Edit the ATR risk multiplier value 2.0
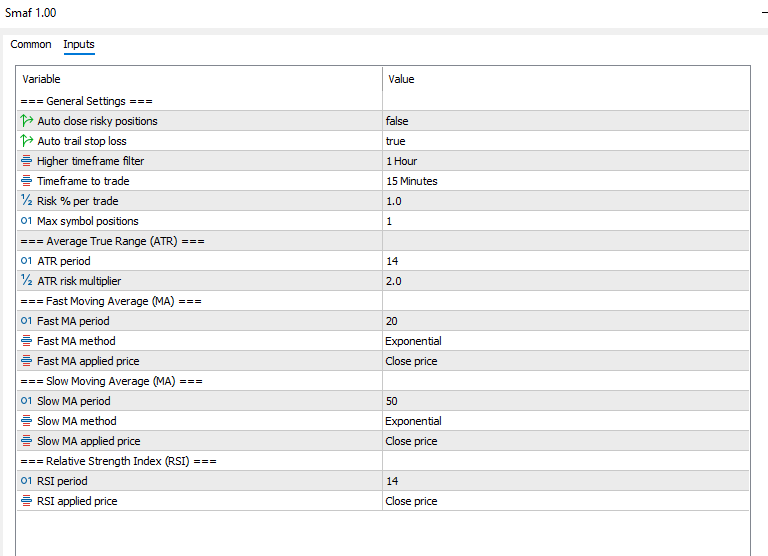The height and width of the screenshot is (556, 768). tap(394, 281)
